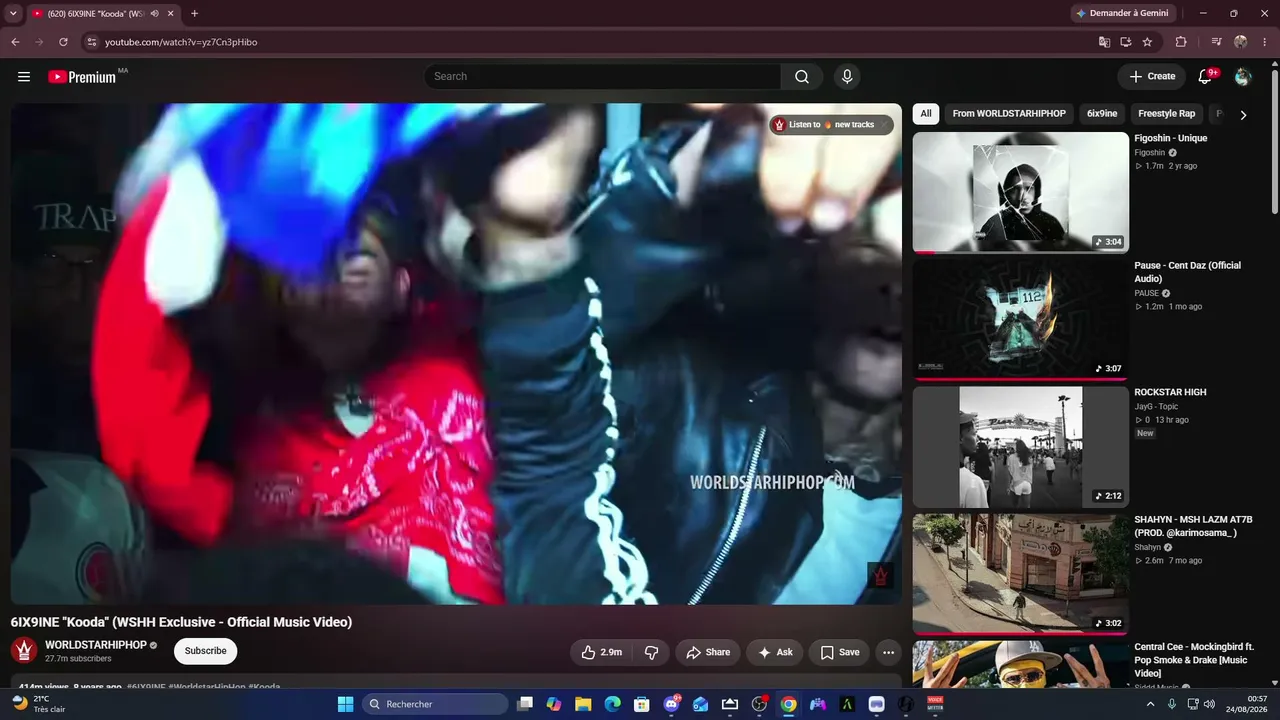Screen dimensions: 1280x720
Task: Open Chrome three-dot menu
Action: (x=1264, y=42)
